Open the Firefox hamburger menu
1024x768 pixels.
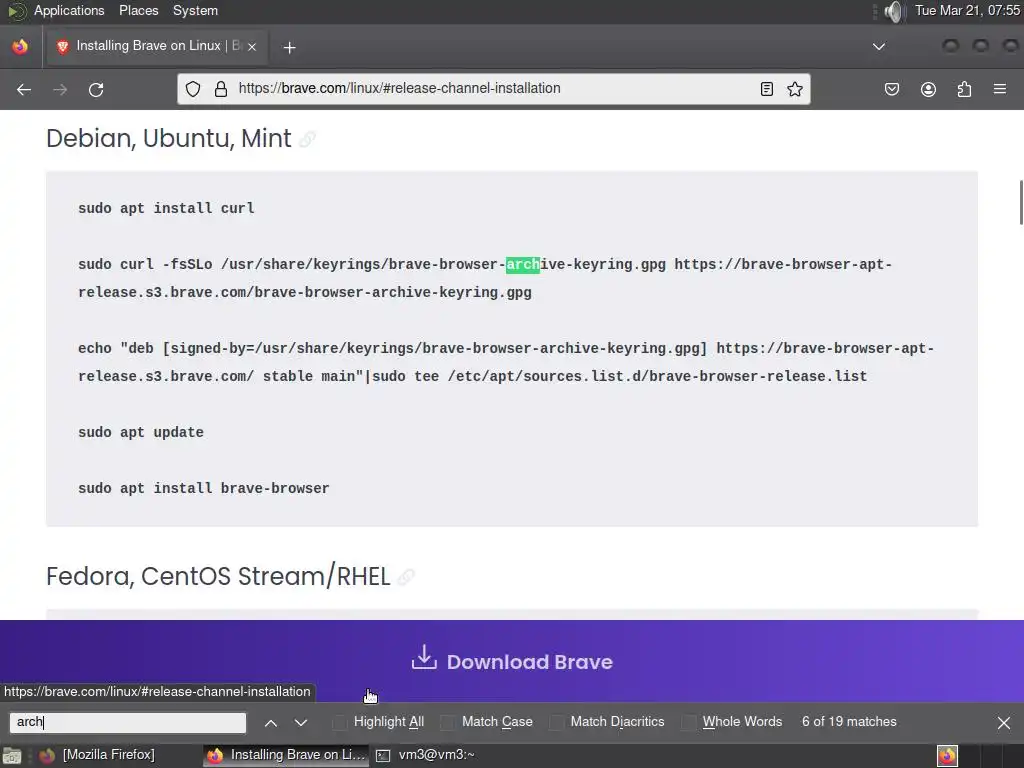point(1000,89)
